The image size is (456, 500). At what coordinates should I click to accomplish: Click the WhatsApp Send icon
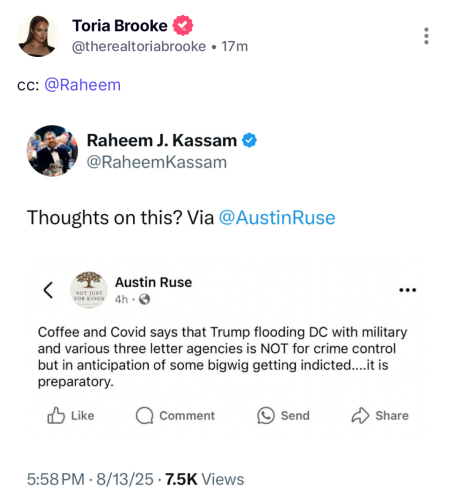[x=266, y=415]
